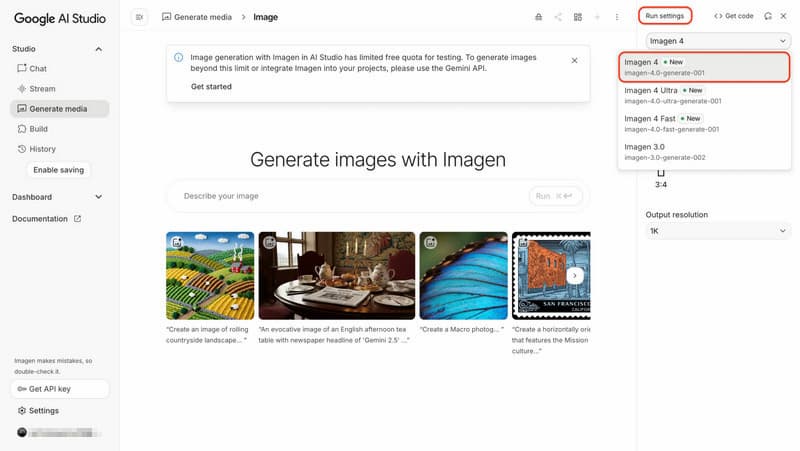Click the Settings gear icon
Screen dimensions: 800x451
pos(22,411)
